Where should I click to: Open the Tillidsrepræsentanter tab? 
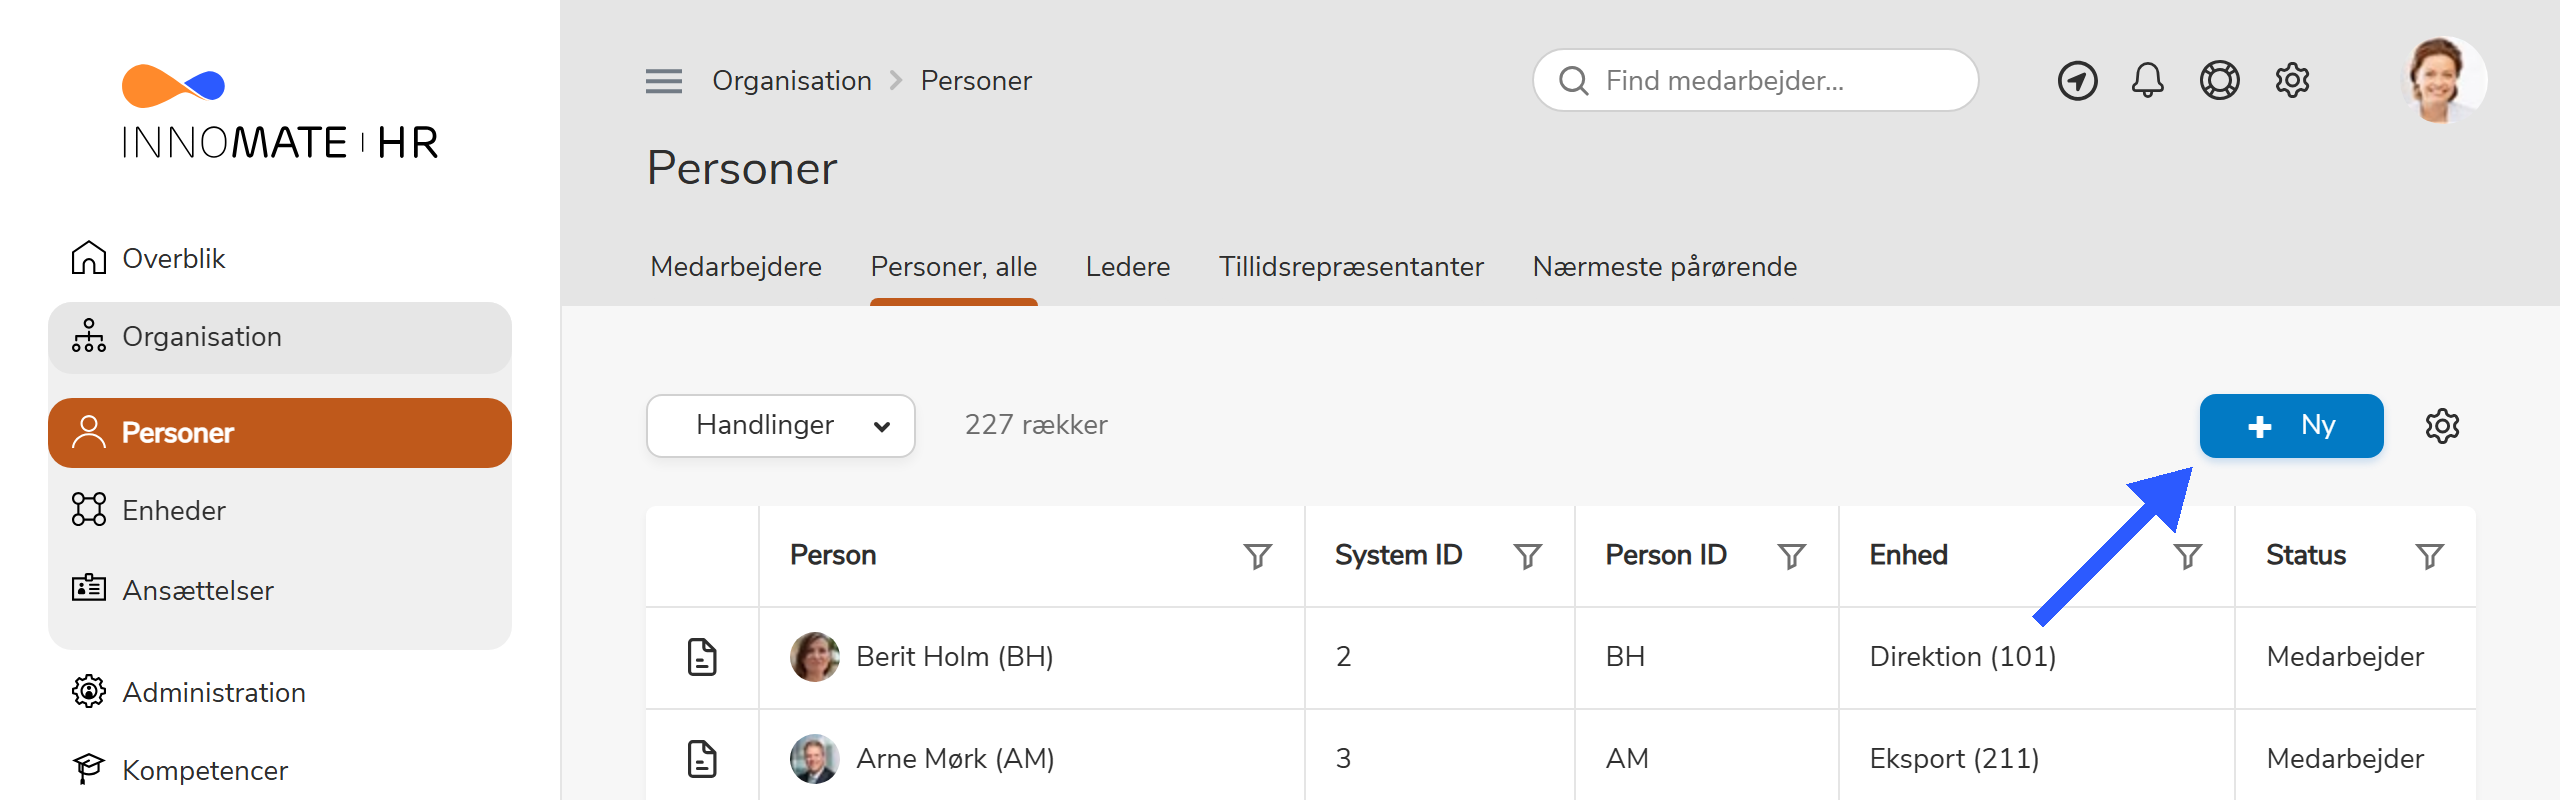click(x=1351, y=266)
